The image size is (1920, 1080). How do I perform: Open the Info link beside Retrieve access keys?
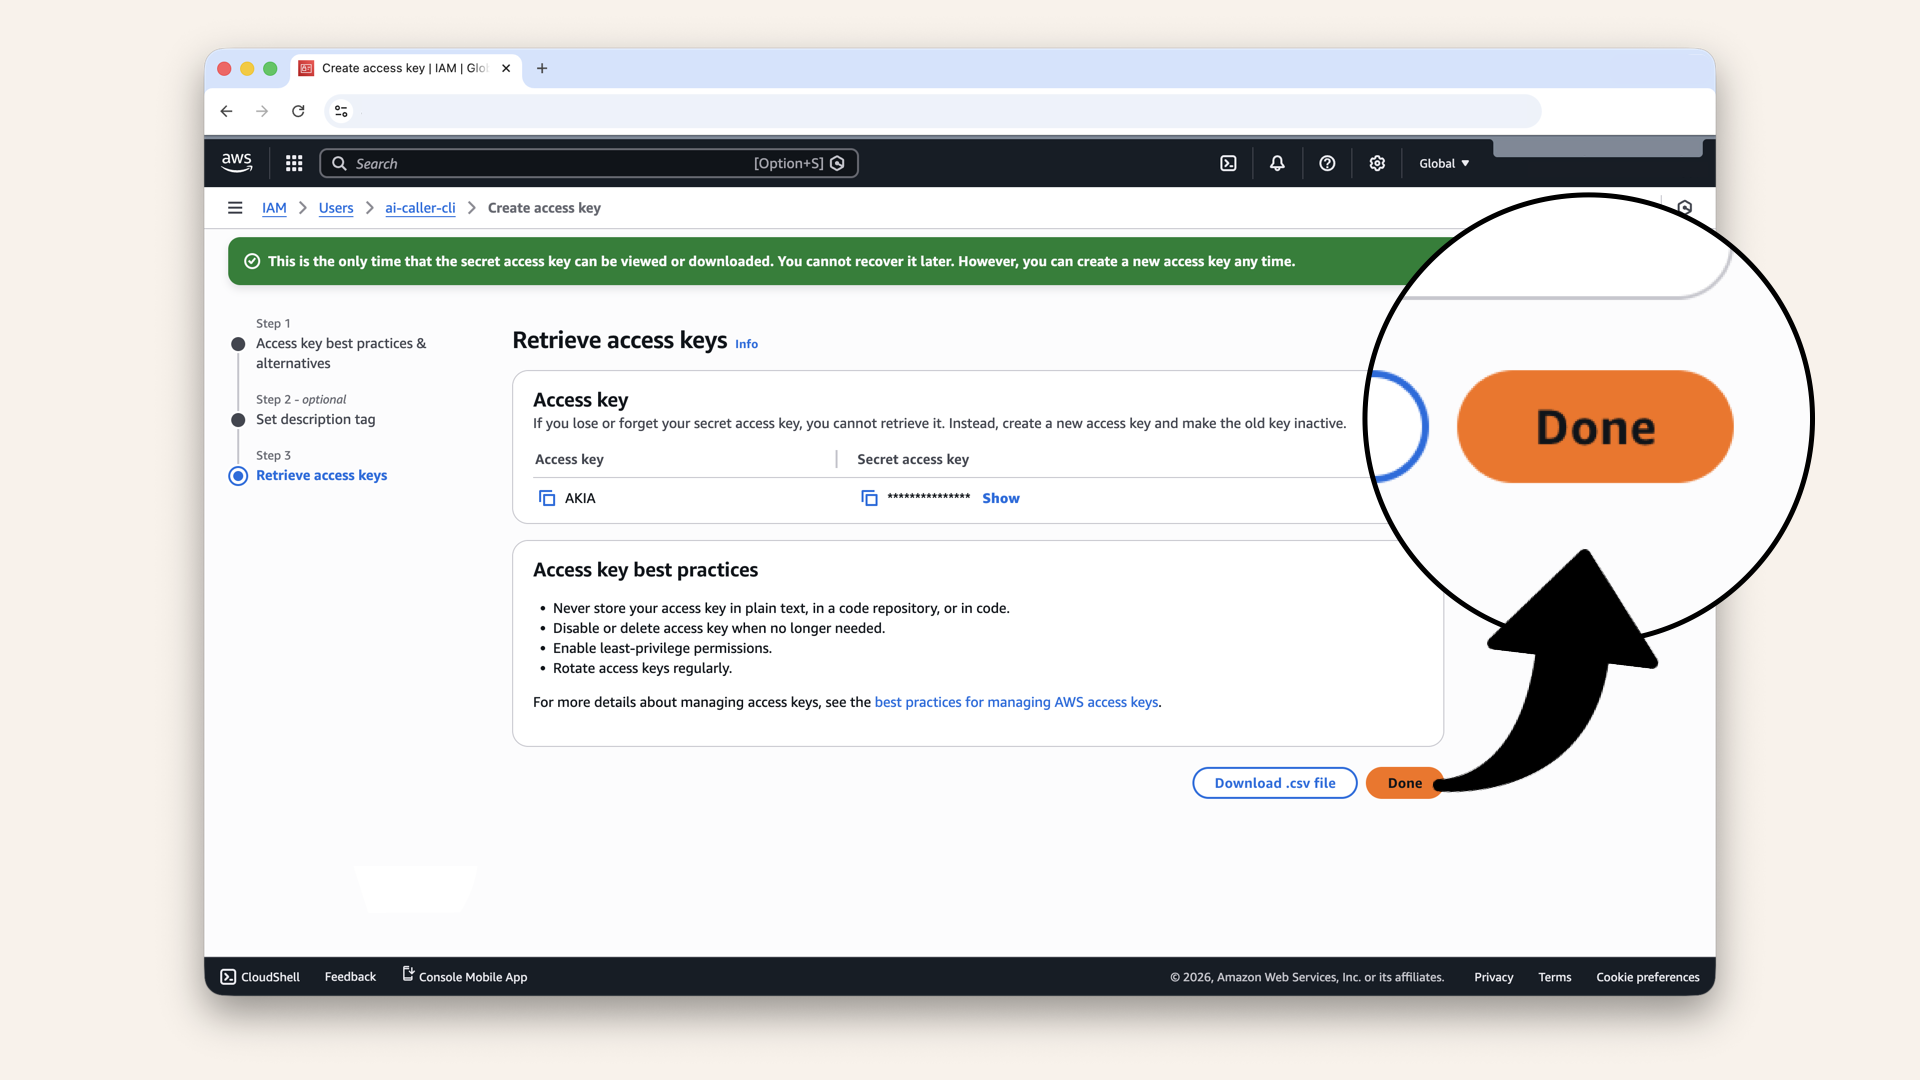click(x=746, y=344)
